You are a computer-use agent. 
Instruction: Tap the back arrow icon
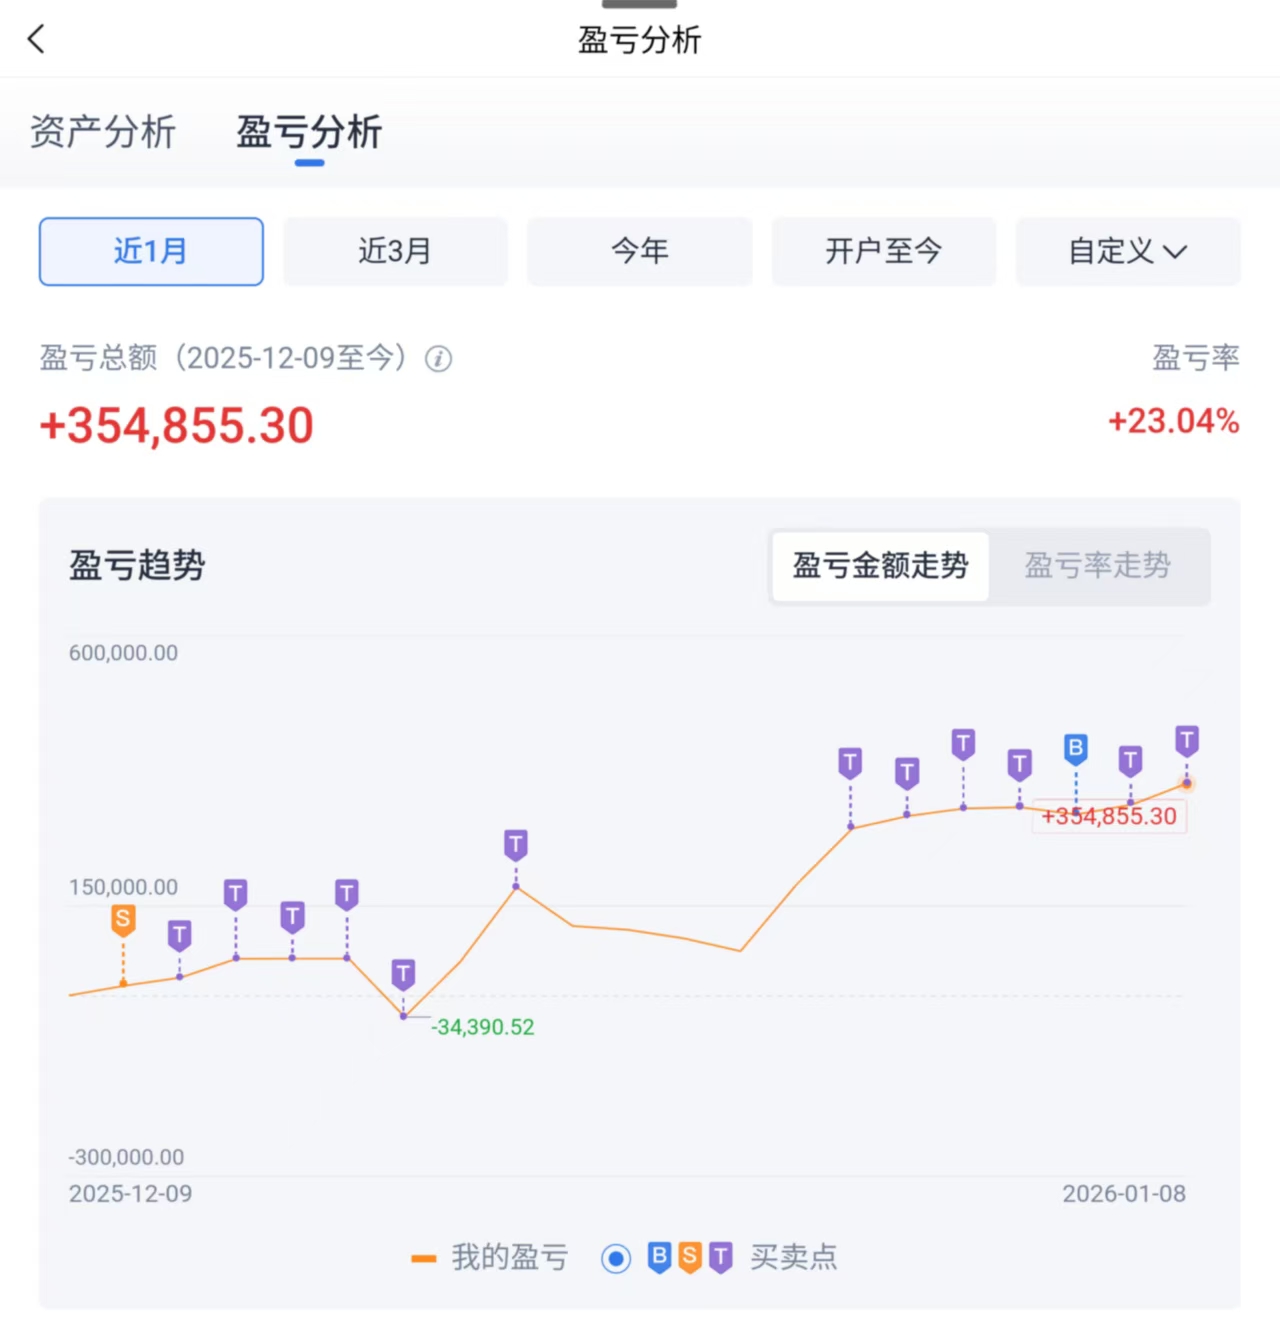pyautogui.click(x=37, y=40)
